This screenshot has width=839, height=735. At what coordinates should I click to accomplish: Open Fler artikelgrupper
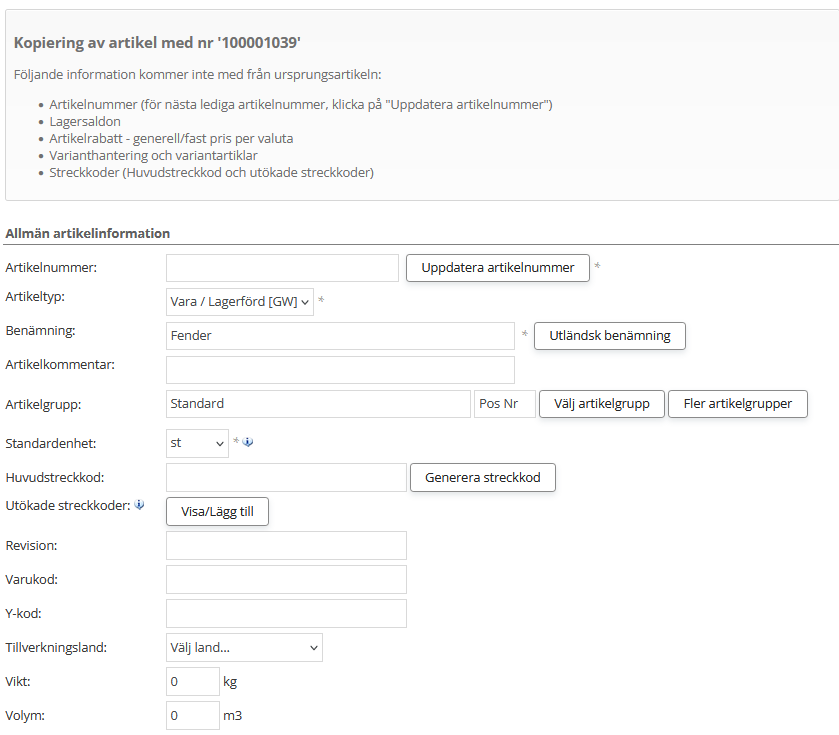pos(738,404)
